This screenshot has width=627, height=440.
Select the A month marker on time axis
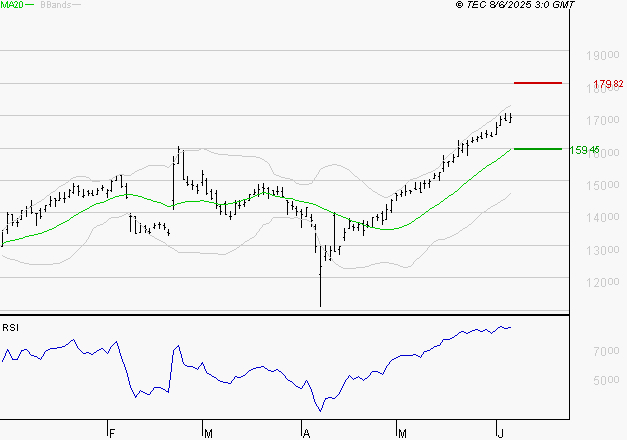pos(305,432)
